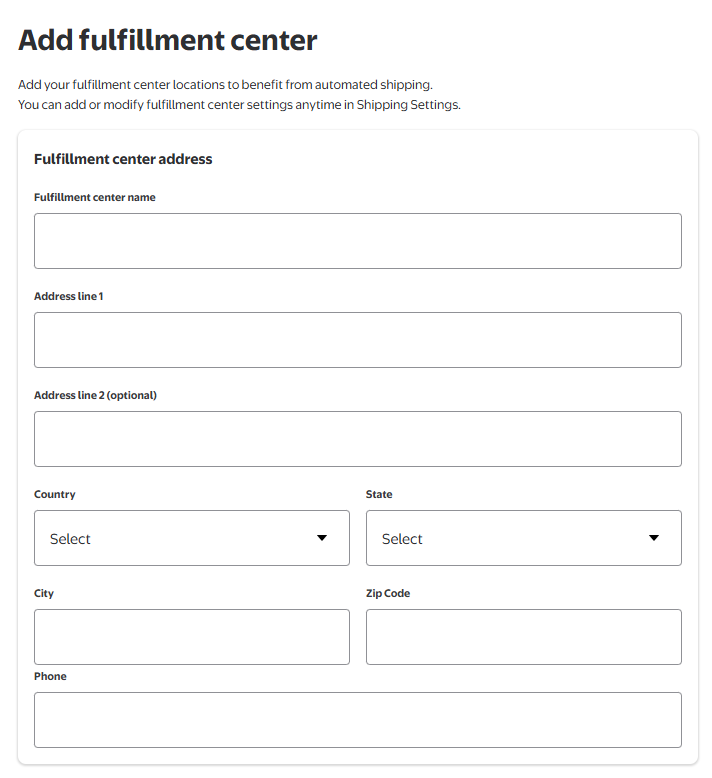This screenshot has height=778, width=712.
Task: Click the 'State' field label
Action: tap(379, 494)
